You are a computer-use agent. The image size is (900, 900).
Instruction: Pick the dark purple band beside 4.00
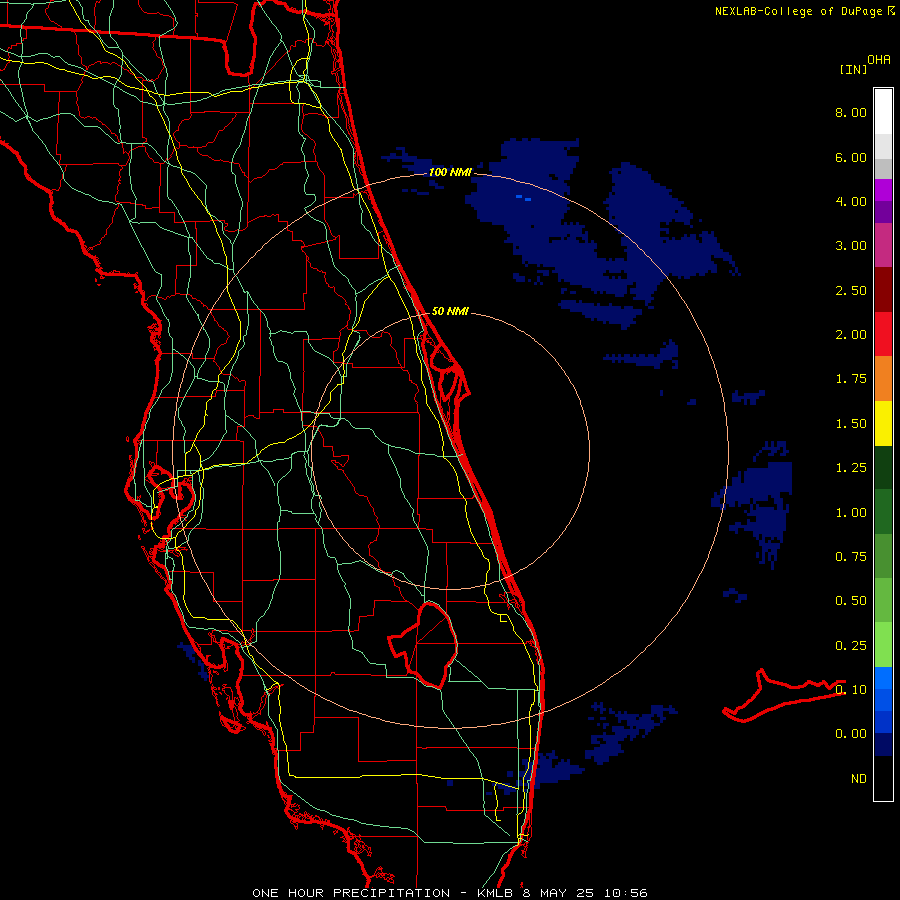tap(883, 212)
